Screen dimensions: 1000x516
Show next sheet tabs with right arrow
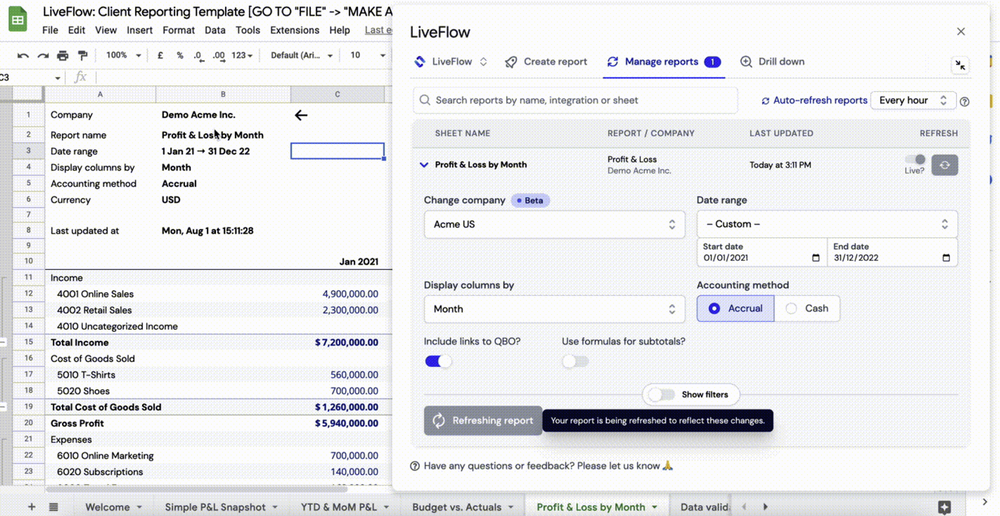pyautogui.click(x=765, y=506)
